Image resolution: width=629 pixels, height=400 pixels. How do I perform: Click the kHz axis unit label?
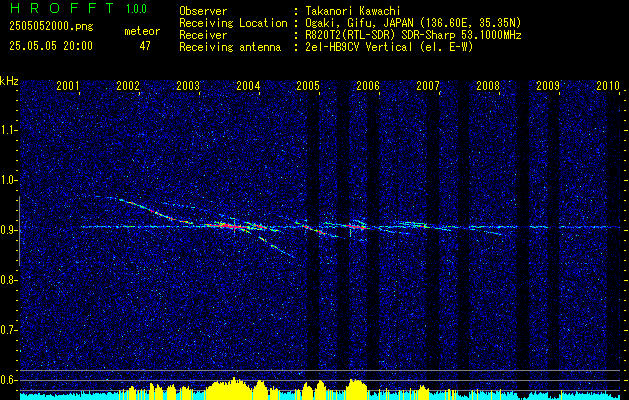coord(9,81)
